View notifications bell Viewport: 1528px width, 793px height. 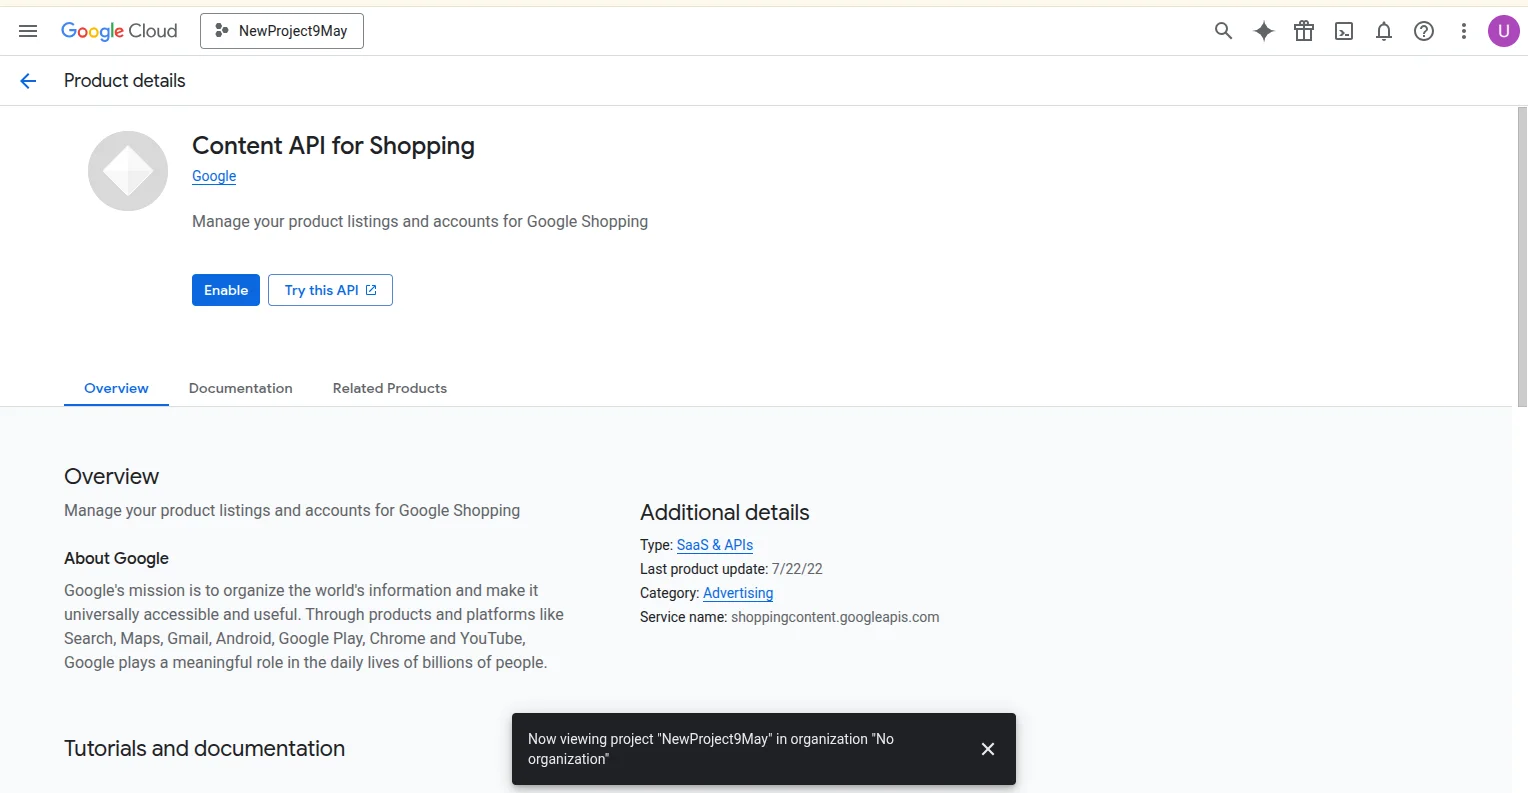pos(1383,31)
